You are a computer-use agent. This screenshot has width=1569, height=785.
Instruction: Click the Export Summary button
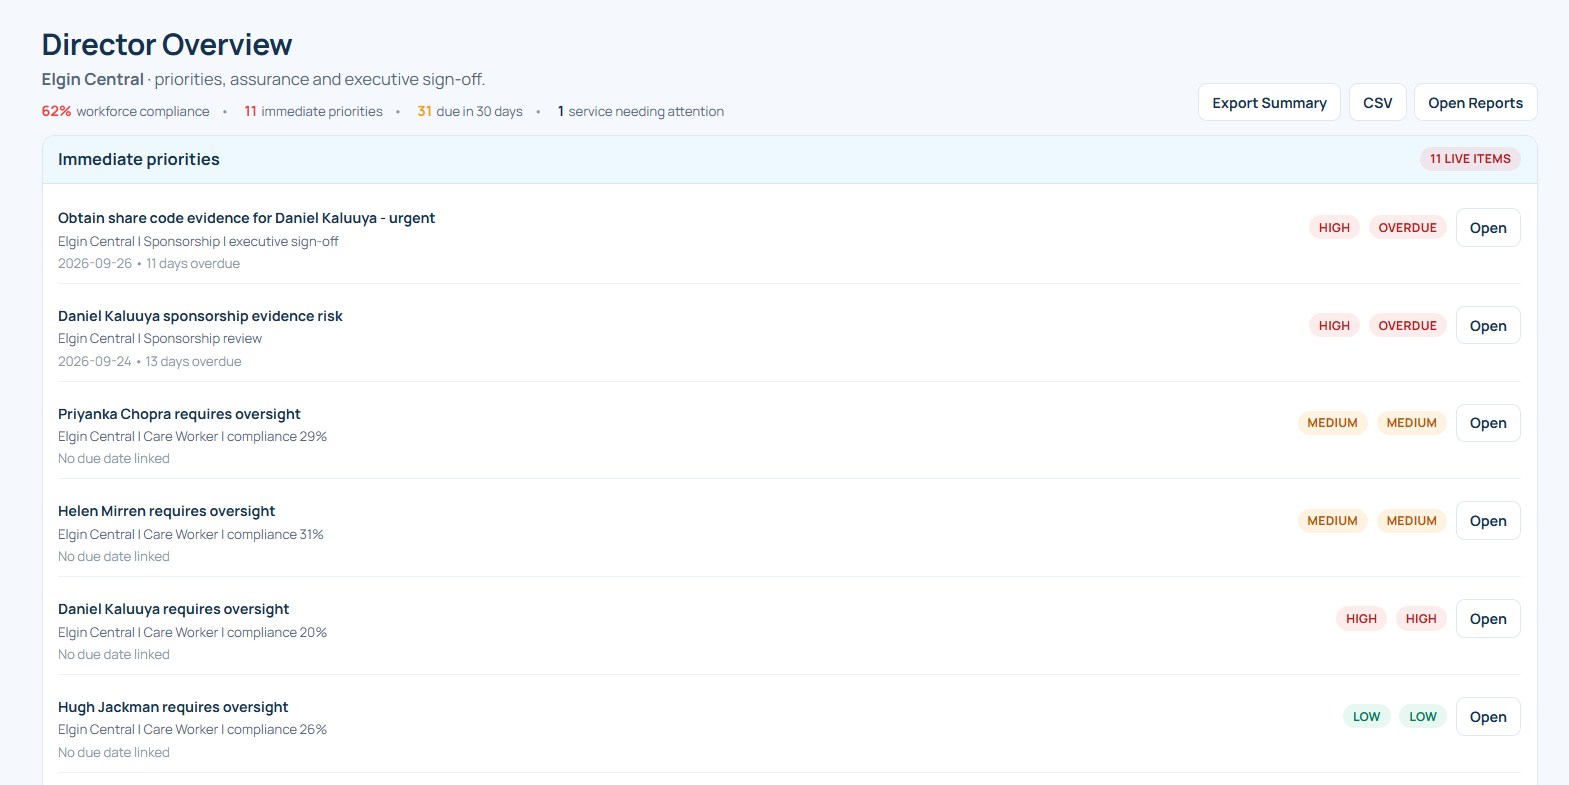(x=1269, y=103)
